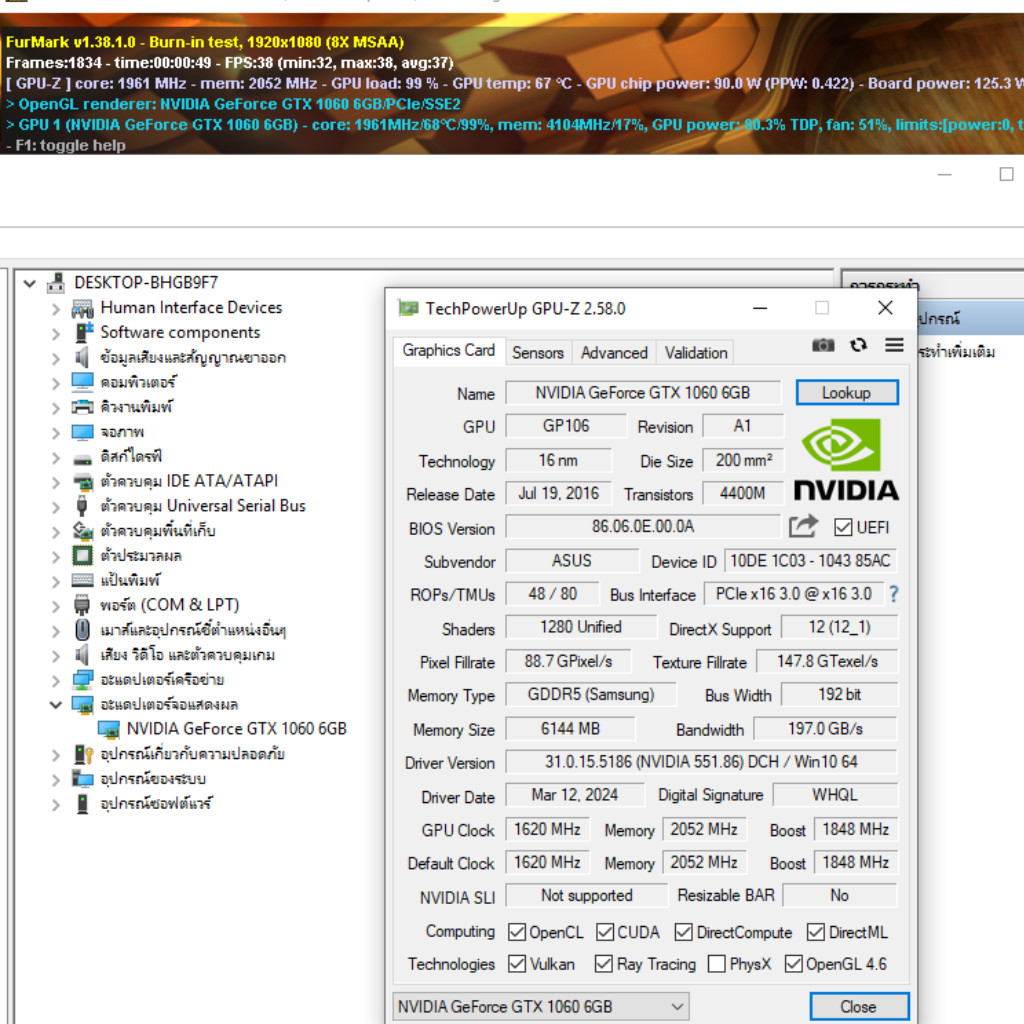Click the mouse icon in device tree
The image size is (1024, 1024).
click(82, 630)
